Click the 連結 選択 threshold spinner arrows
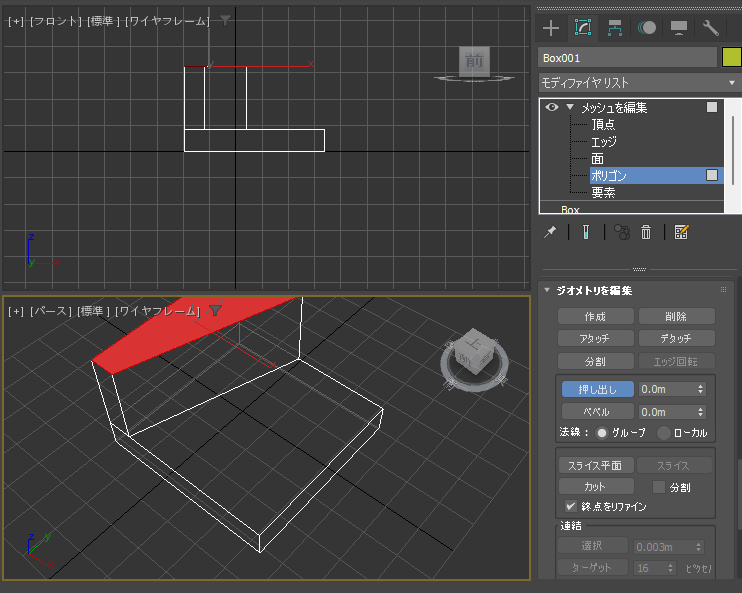 pos(698,547)
